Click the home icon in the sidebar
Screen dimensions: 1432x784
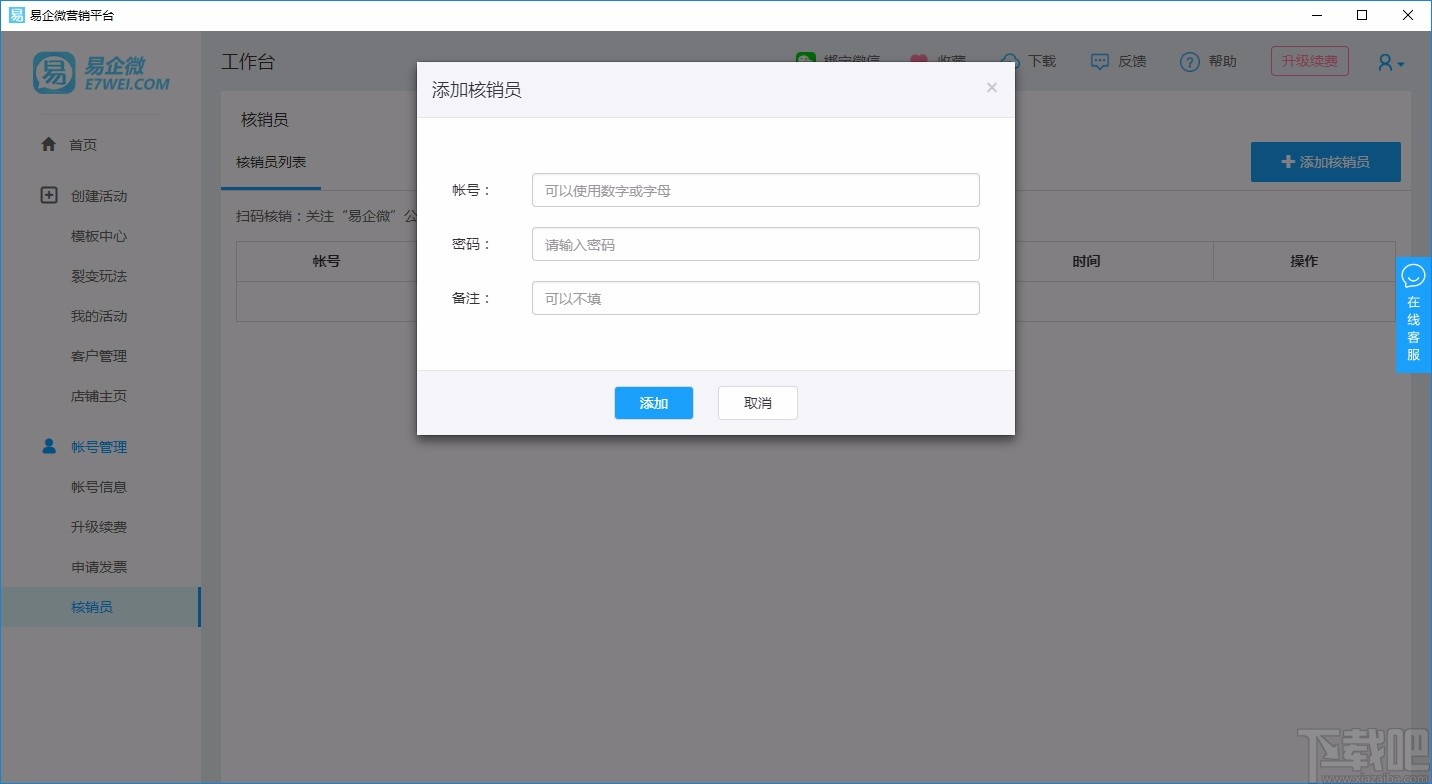48,145
